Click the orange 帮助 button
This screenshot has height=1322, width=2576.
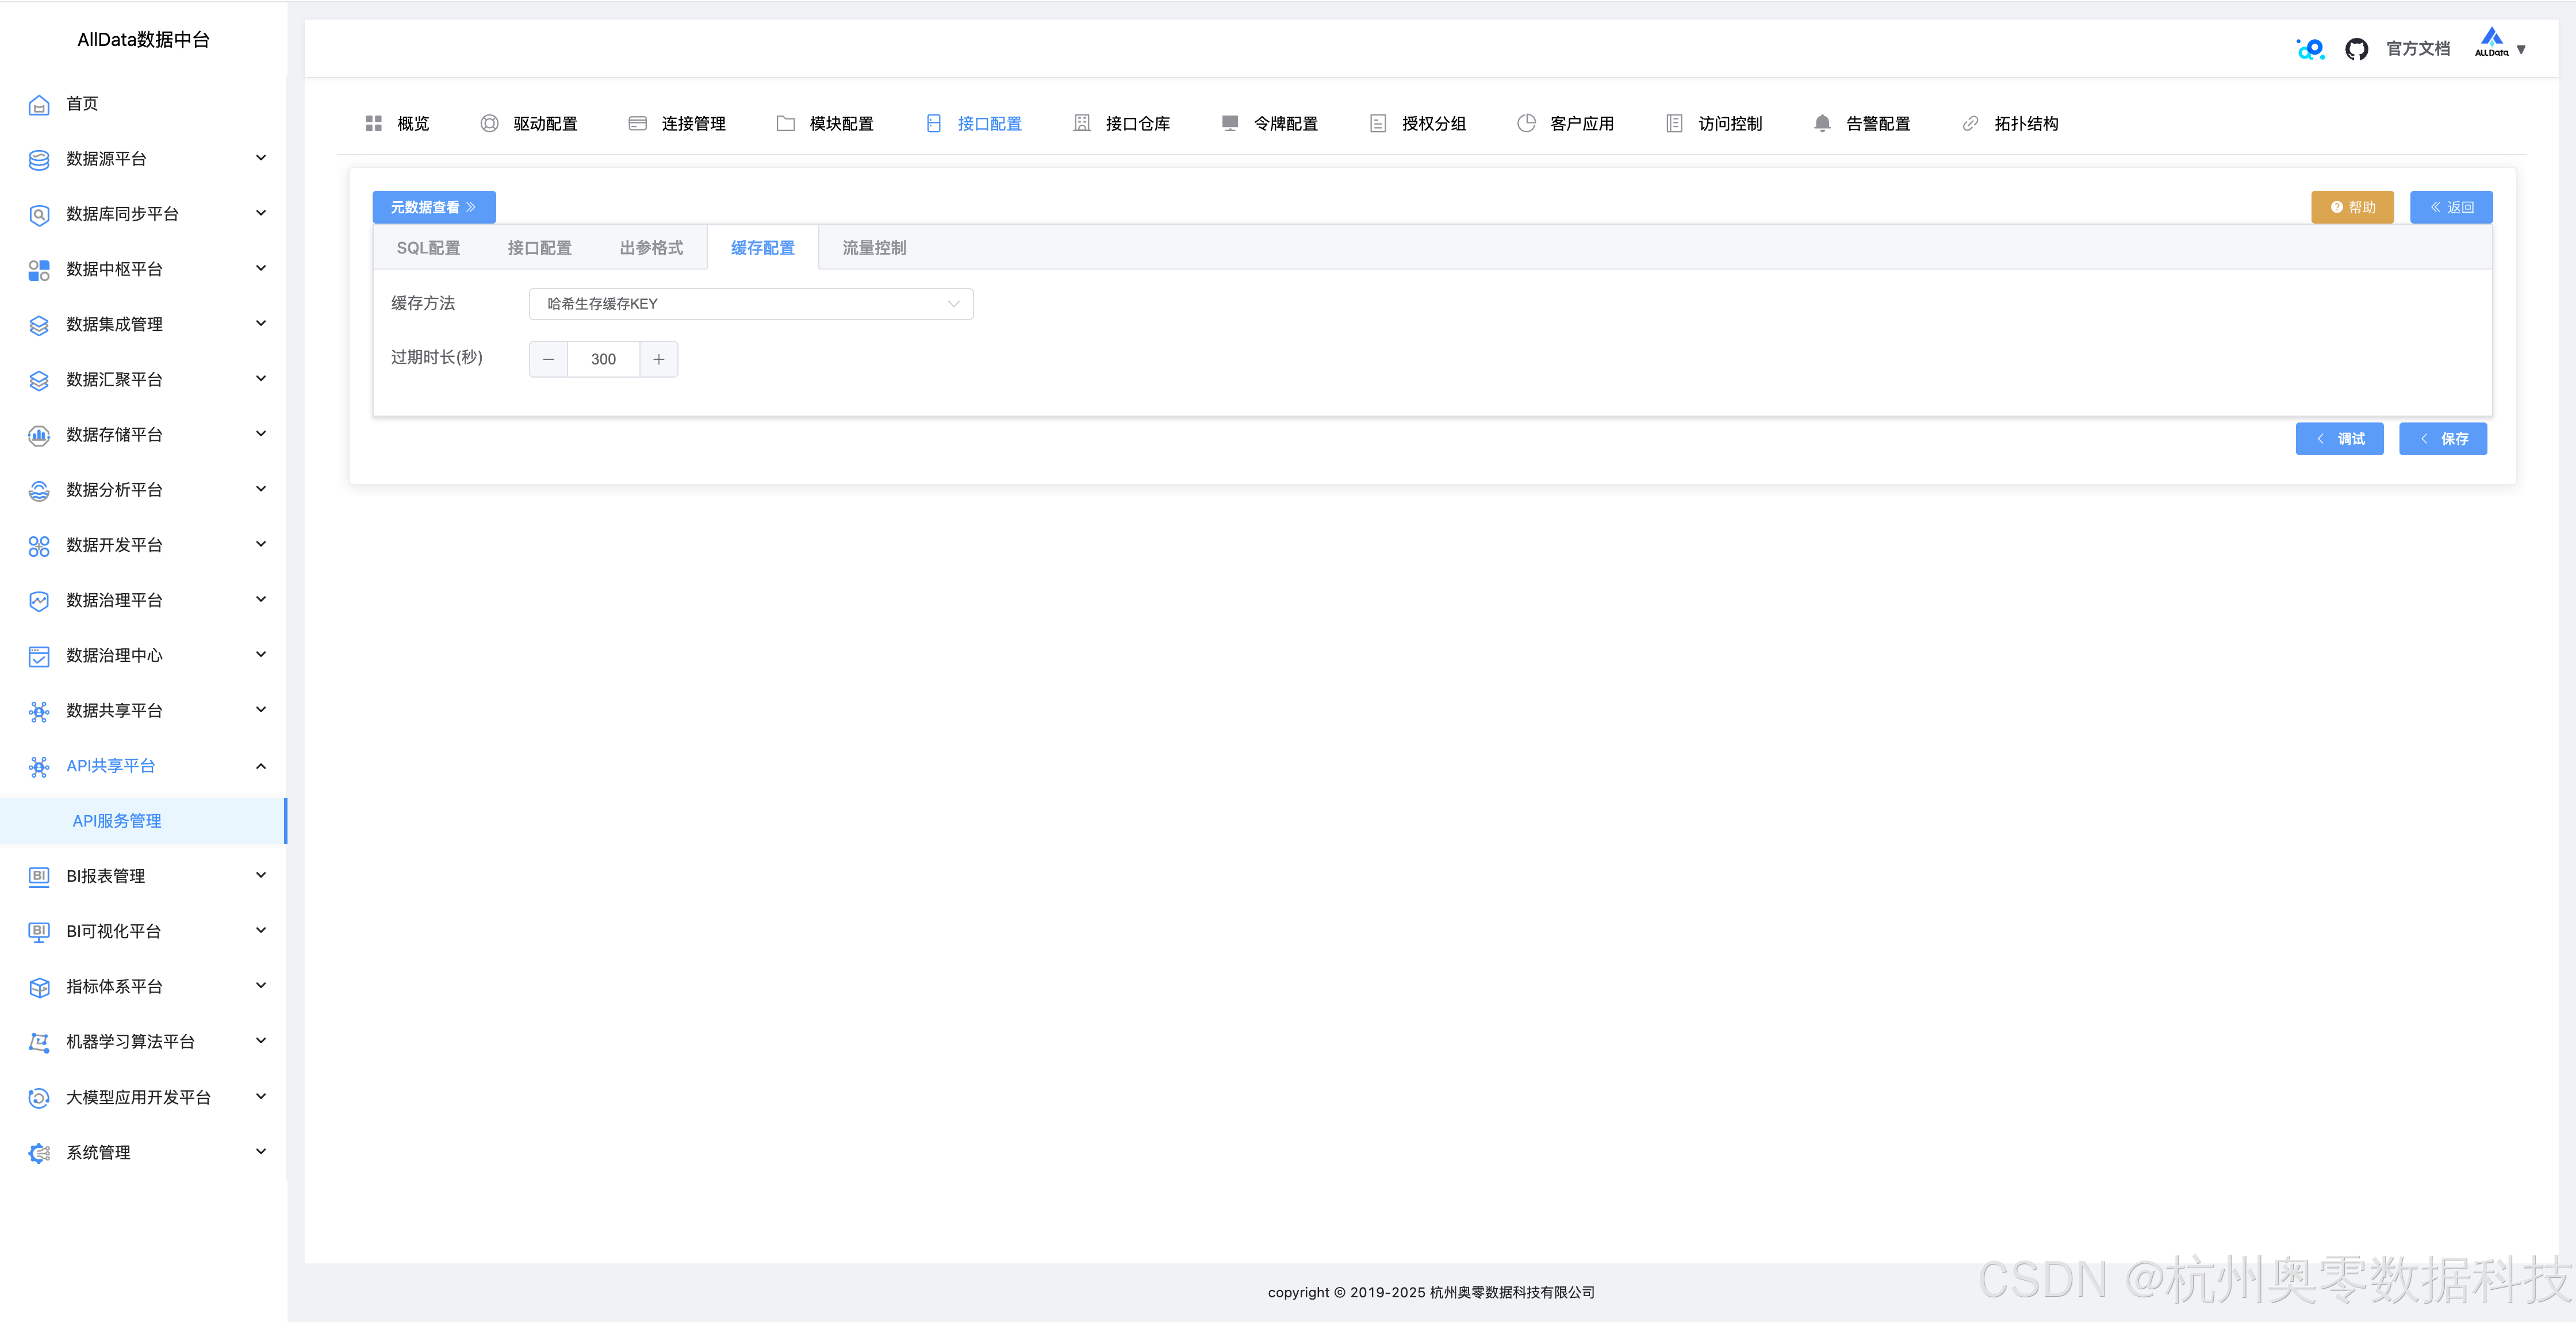pos(2352,207)
